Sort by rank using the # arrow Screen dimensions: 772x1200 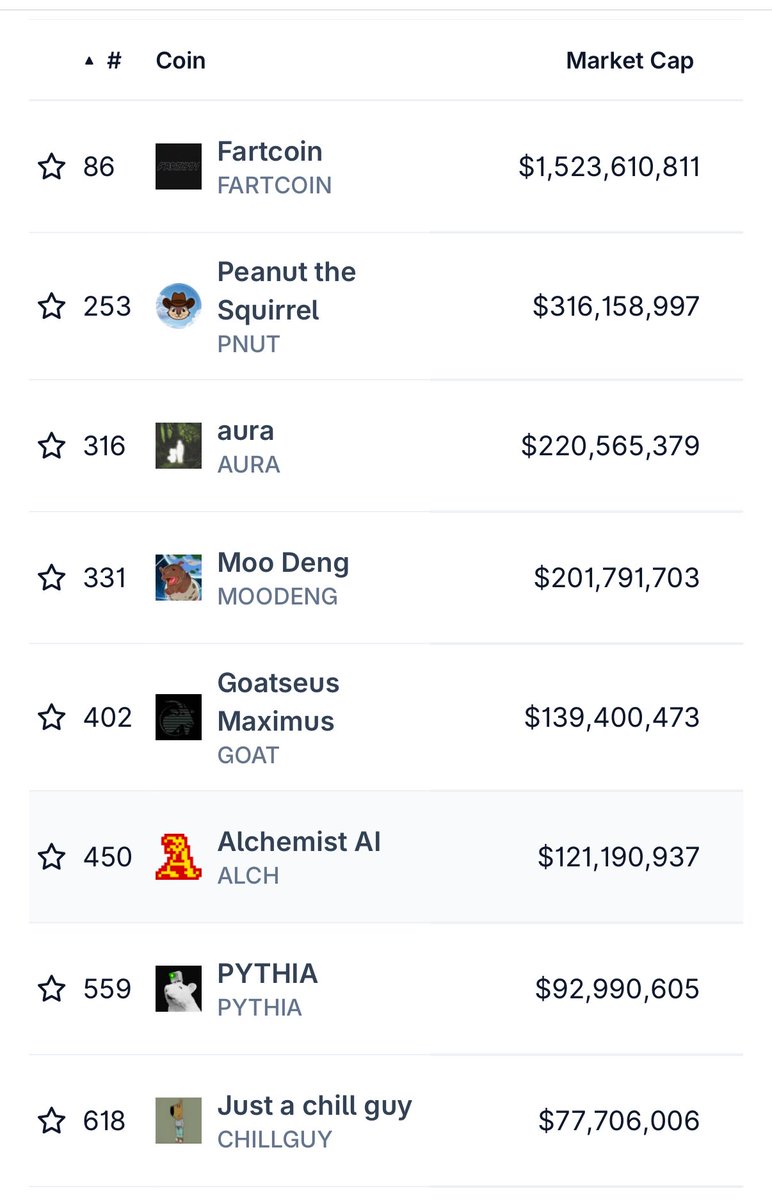[x=103, y=61]
